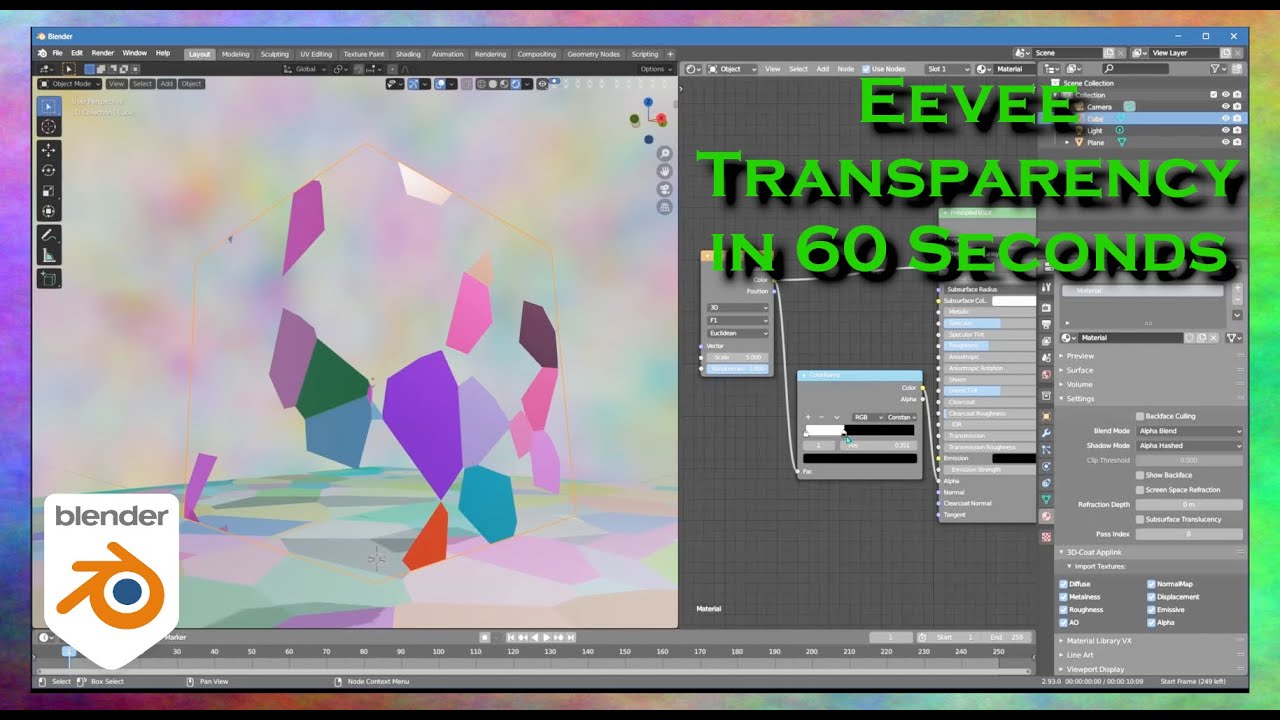The width and height of the screenshot is (1280, 720).
Task: Open the Texture properties tab icon
Action: (x=1047, y=536)
